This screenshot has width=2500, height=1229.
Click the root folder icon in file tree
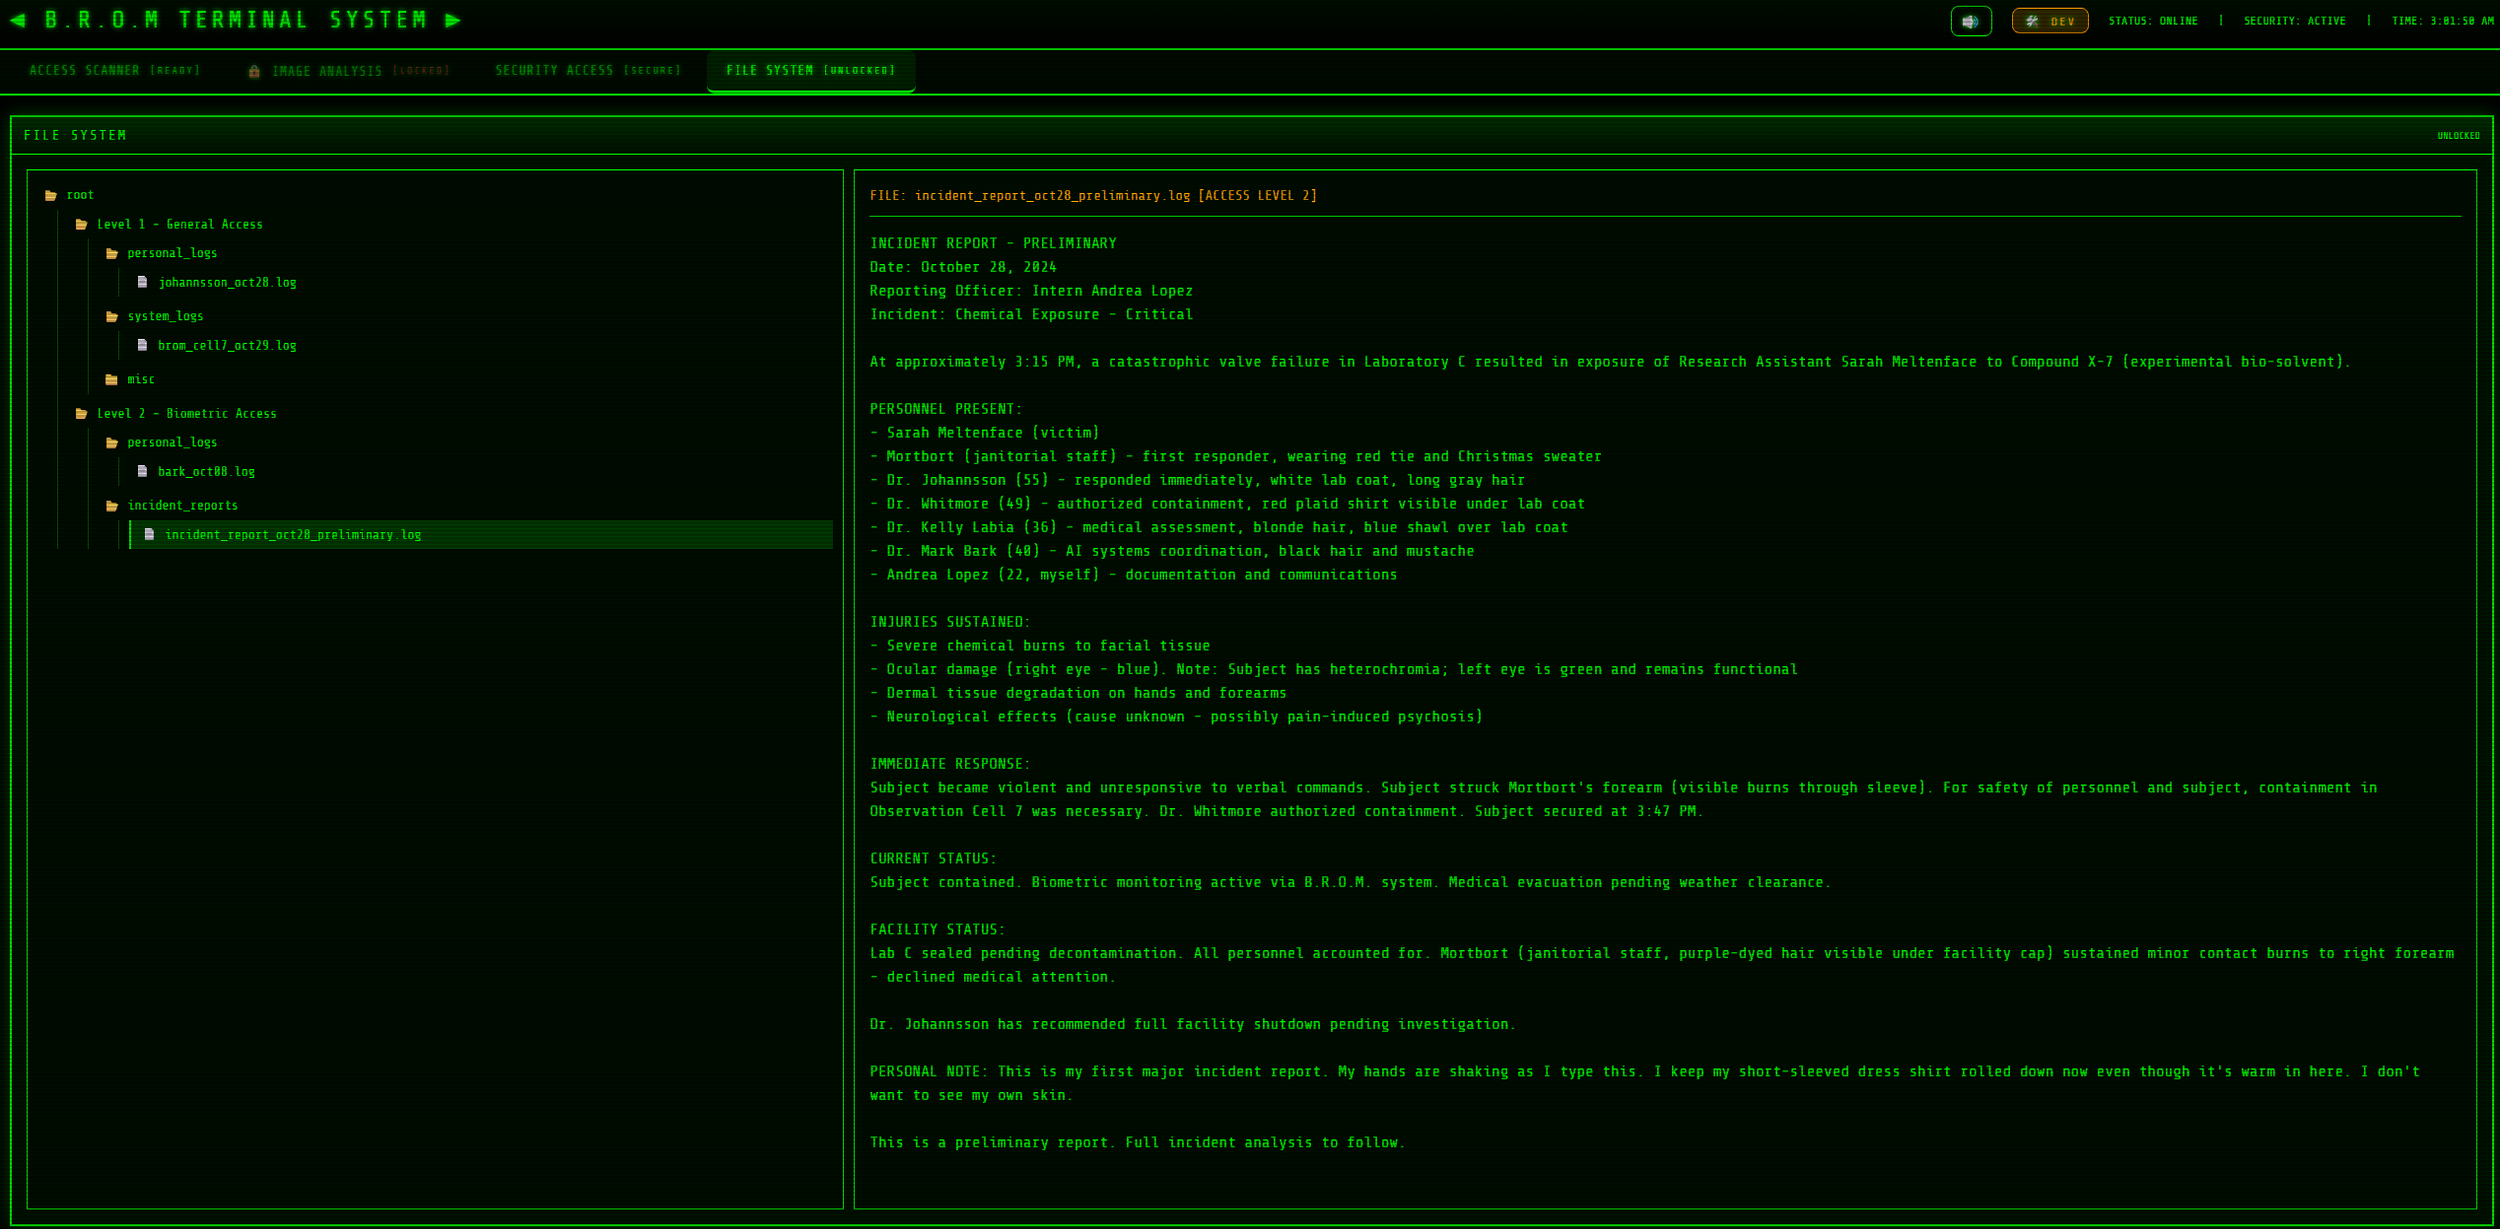tap(49, 195)
